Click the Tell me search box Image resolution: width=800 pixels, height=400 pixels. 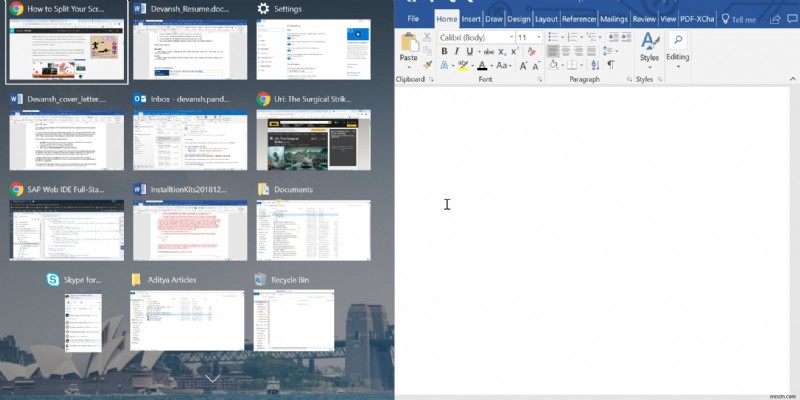[738, 19]
